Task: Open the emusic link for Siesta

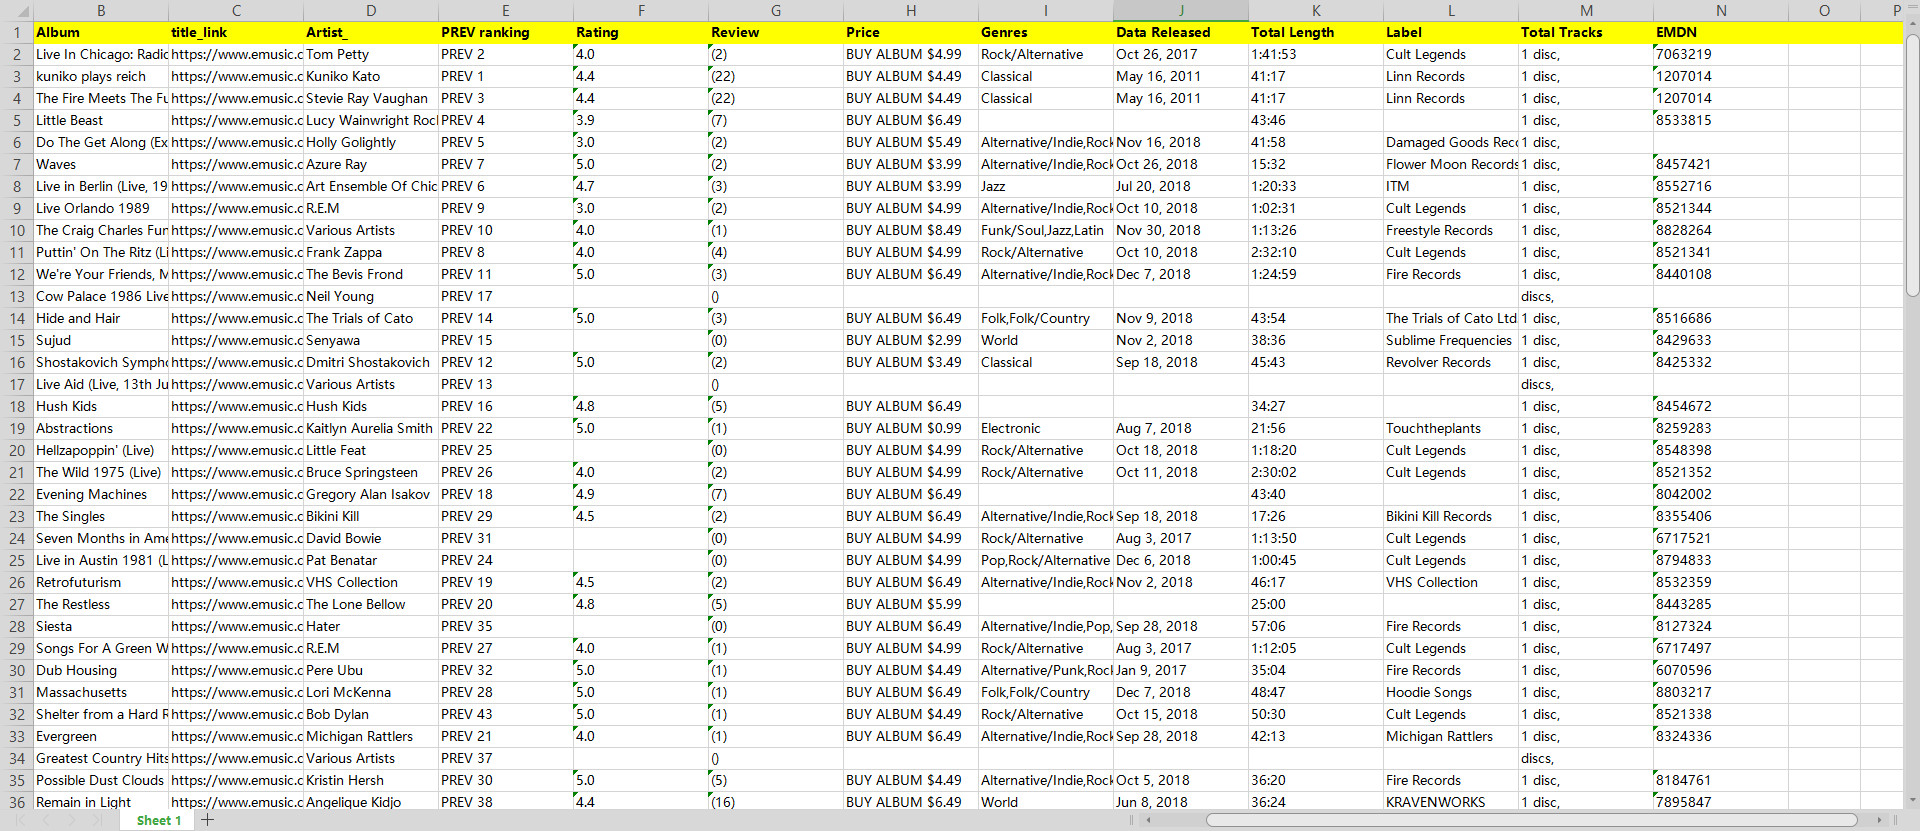Action: [x=236, y=626]
